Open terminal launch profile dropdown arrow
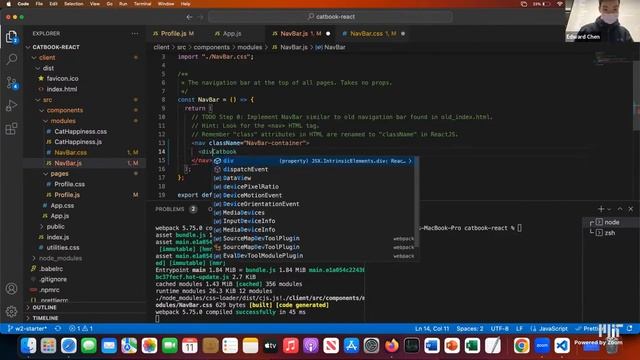640x360 pixels. click(x=609, y=209)
